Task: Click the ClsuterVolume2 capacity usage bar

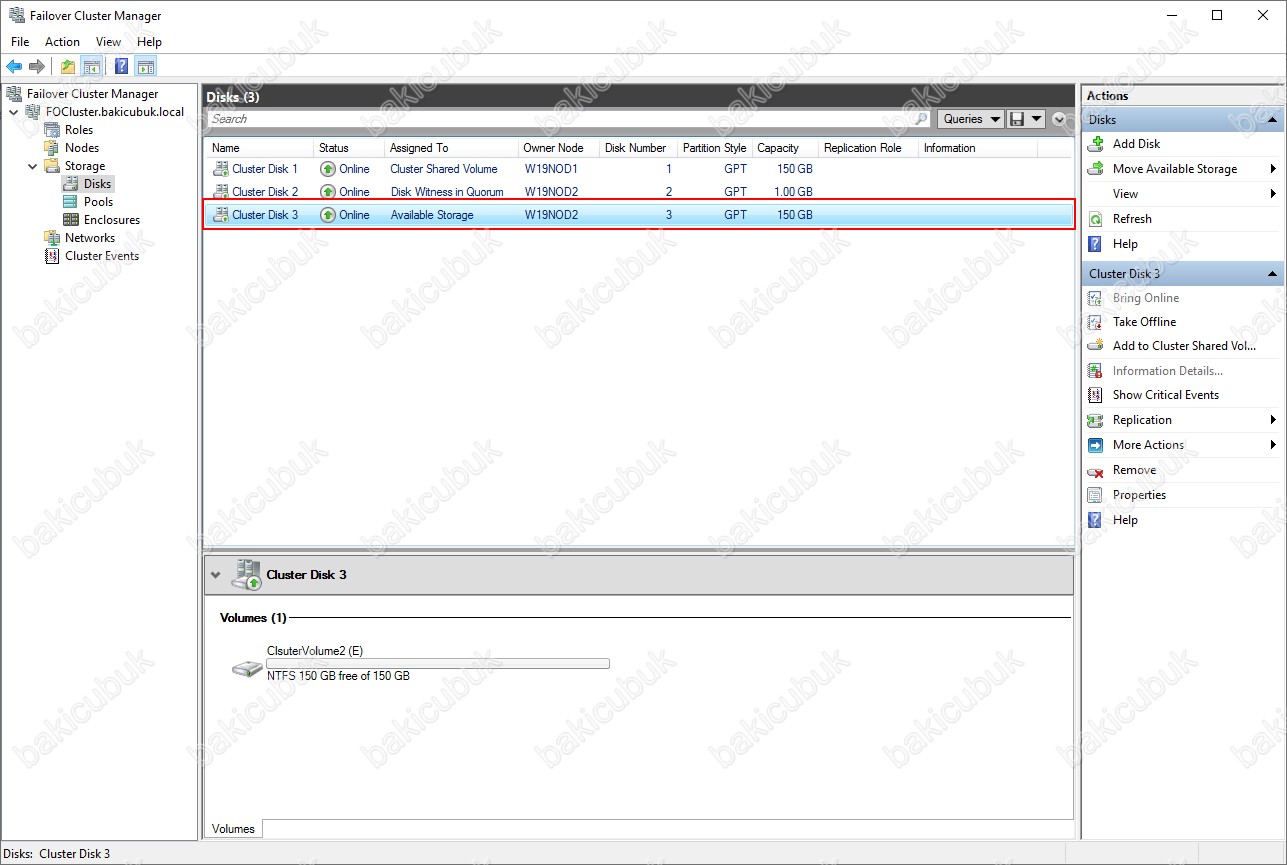Action: 438,663
